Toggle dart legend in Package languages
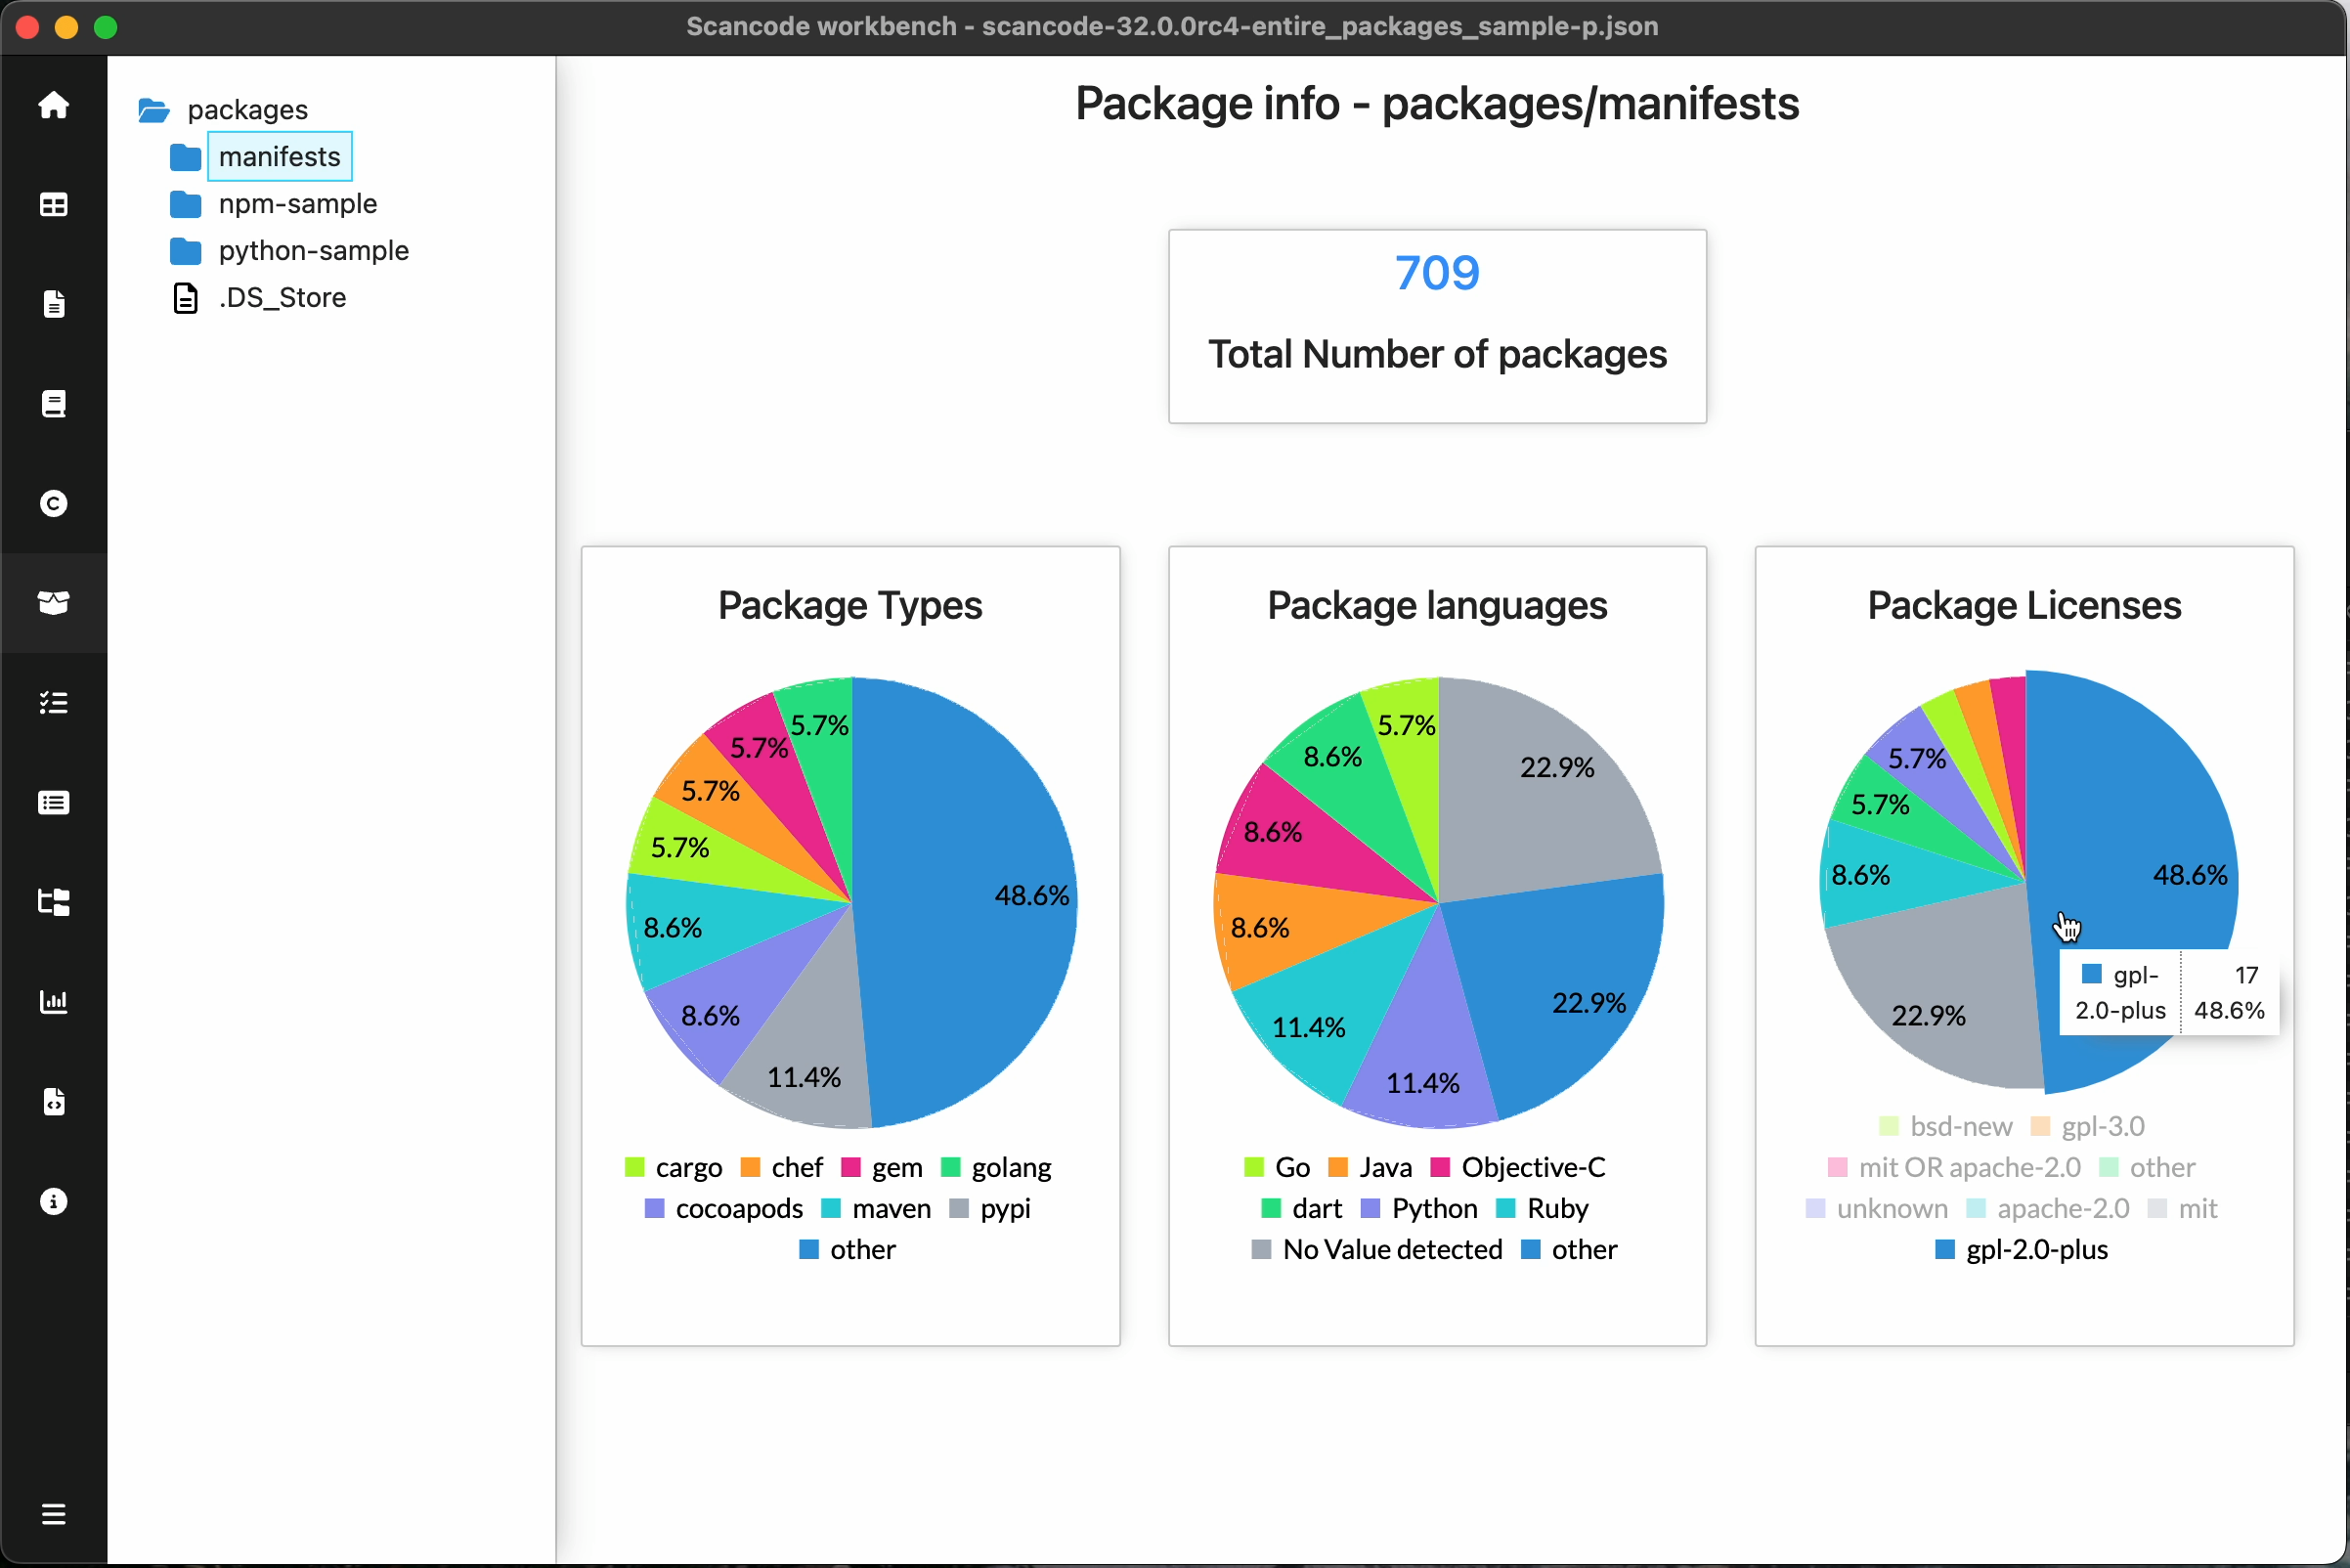2350x1568 pixels. [x=1302, y=1208]
